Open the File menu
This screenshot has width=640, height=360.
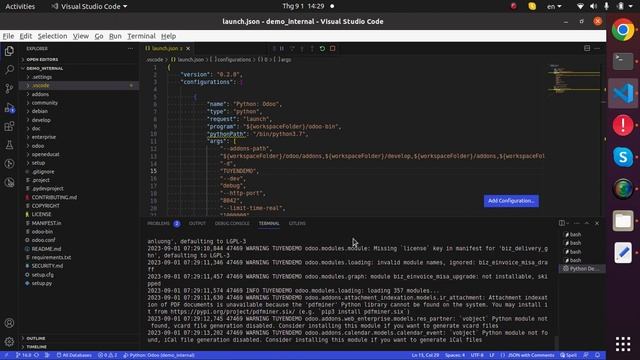pyautogui.click(x=8, y=36)
